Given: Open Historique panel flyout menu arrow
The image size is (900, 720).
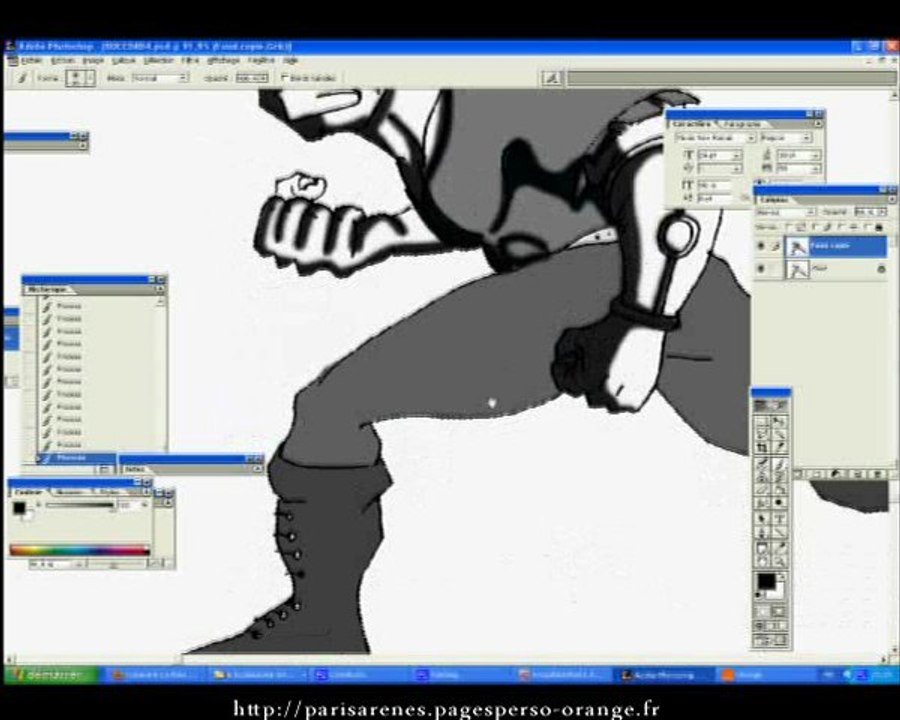Looking at the screenshot, I should (160, 289).
